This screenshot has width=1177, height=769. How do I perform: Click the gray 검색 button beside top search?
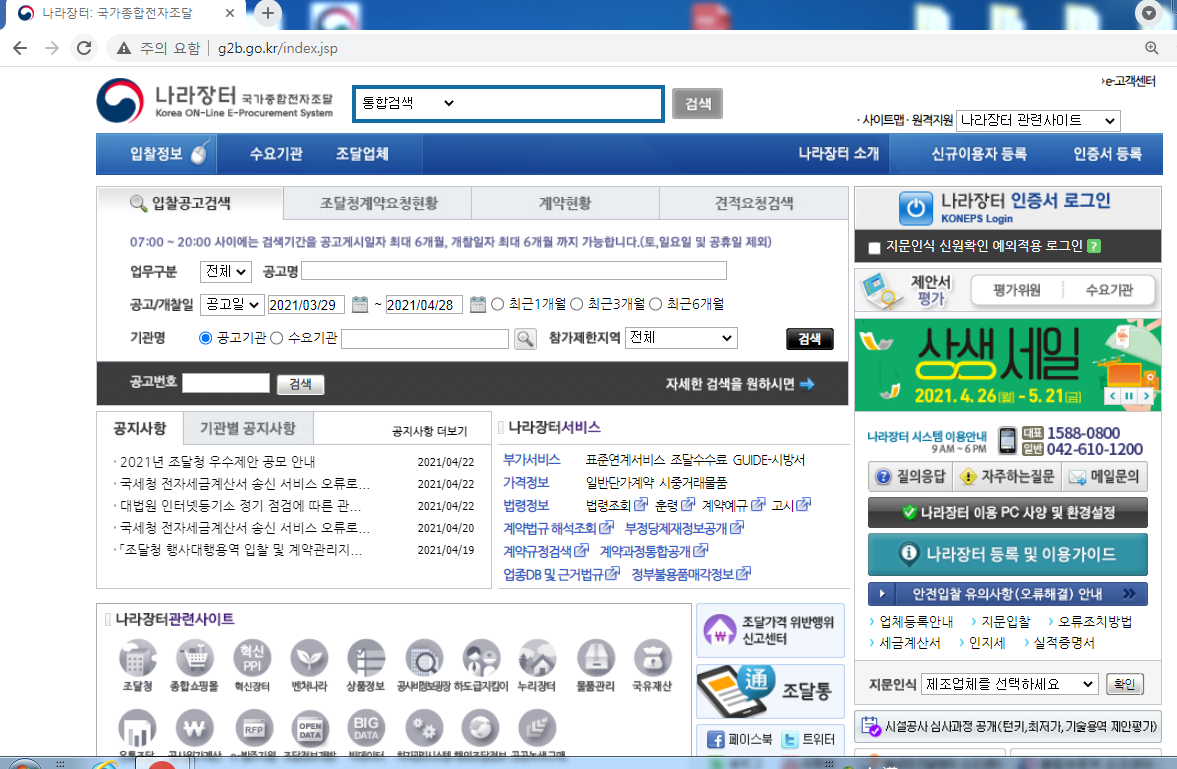pos(697,104)
